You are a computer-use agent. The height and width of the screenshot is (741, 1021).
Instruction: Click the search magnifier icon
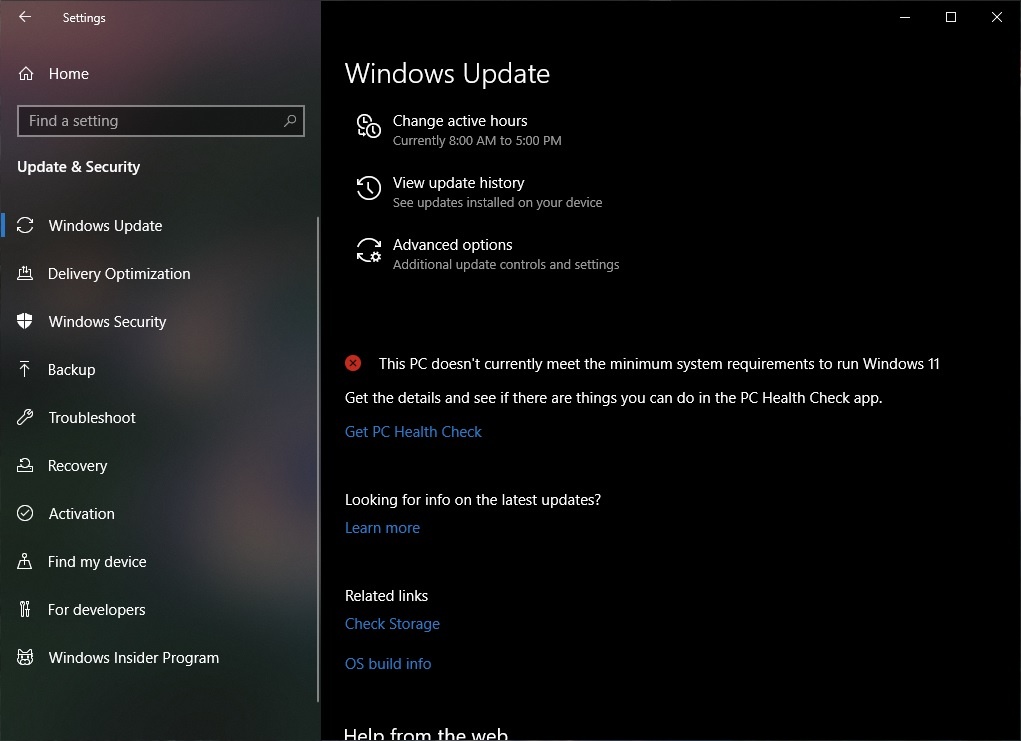point(290,120)
